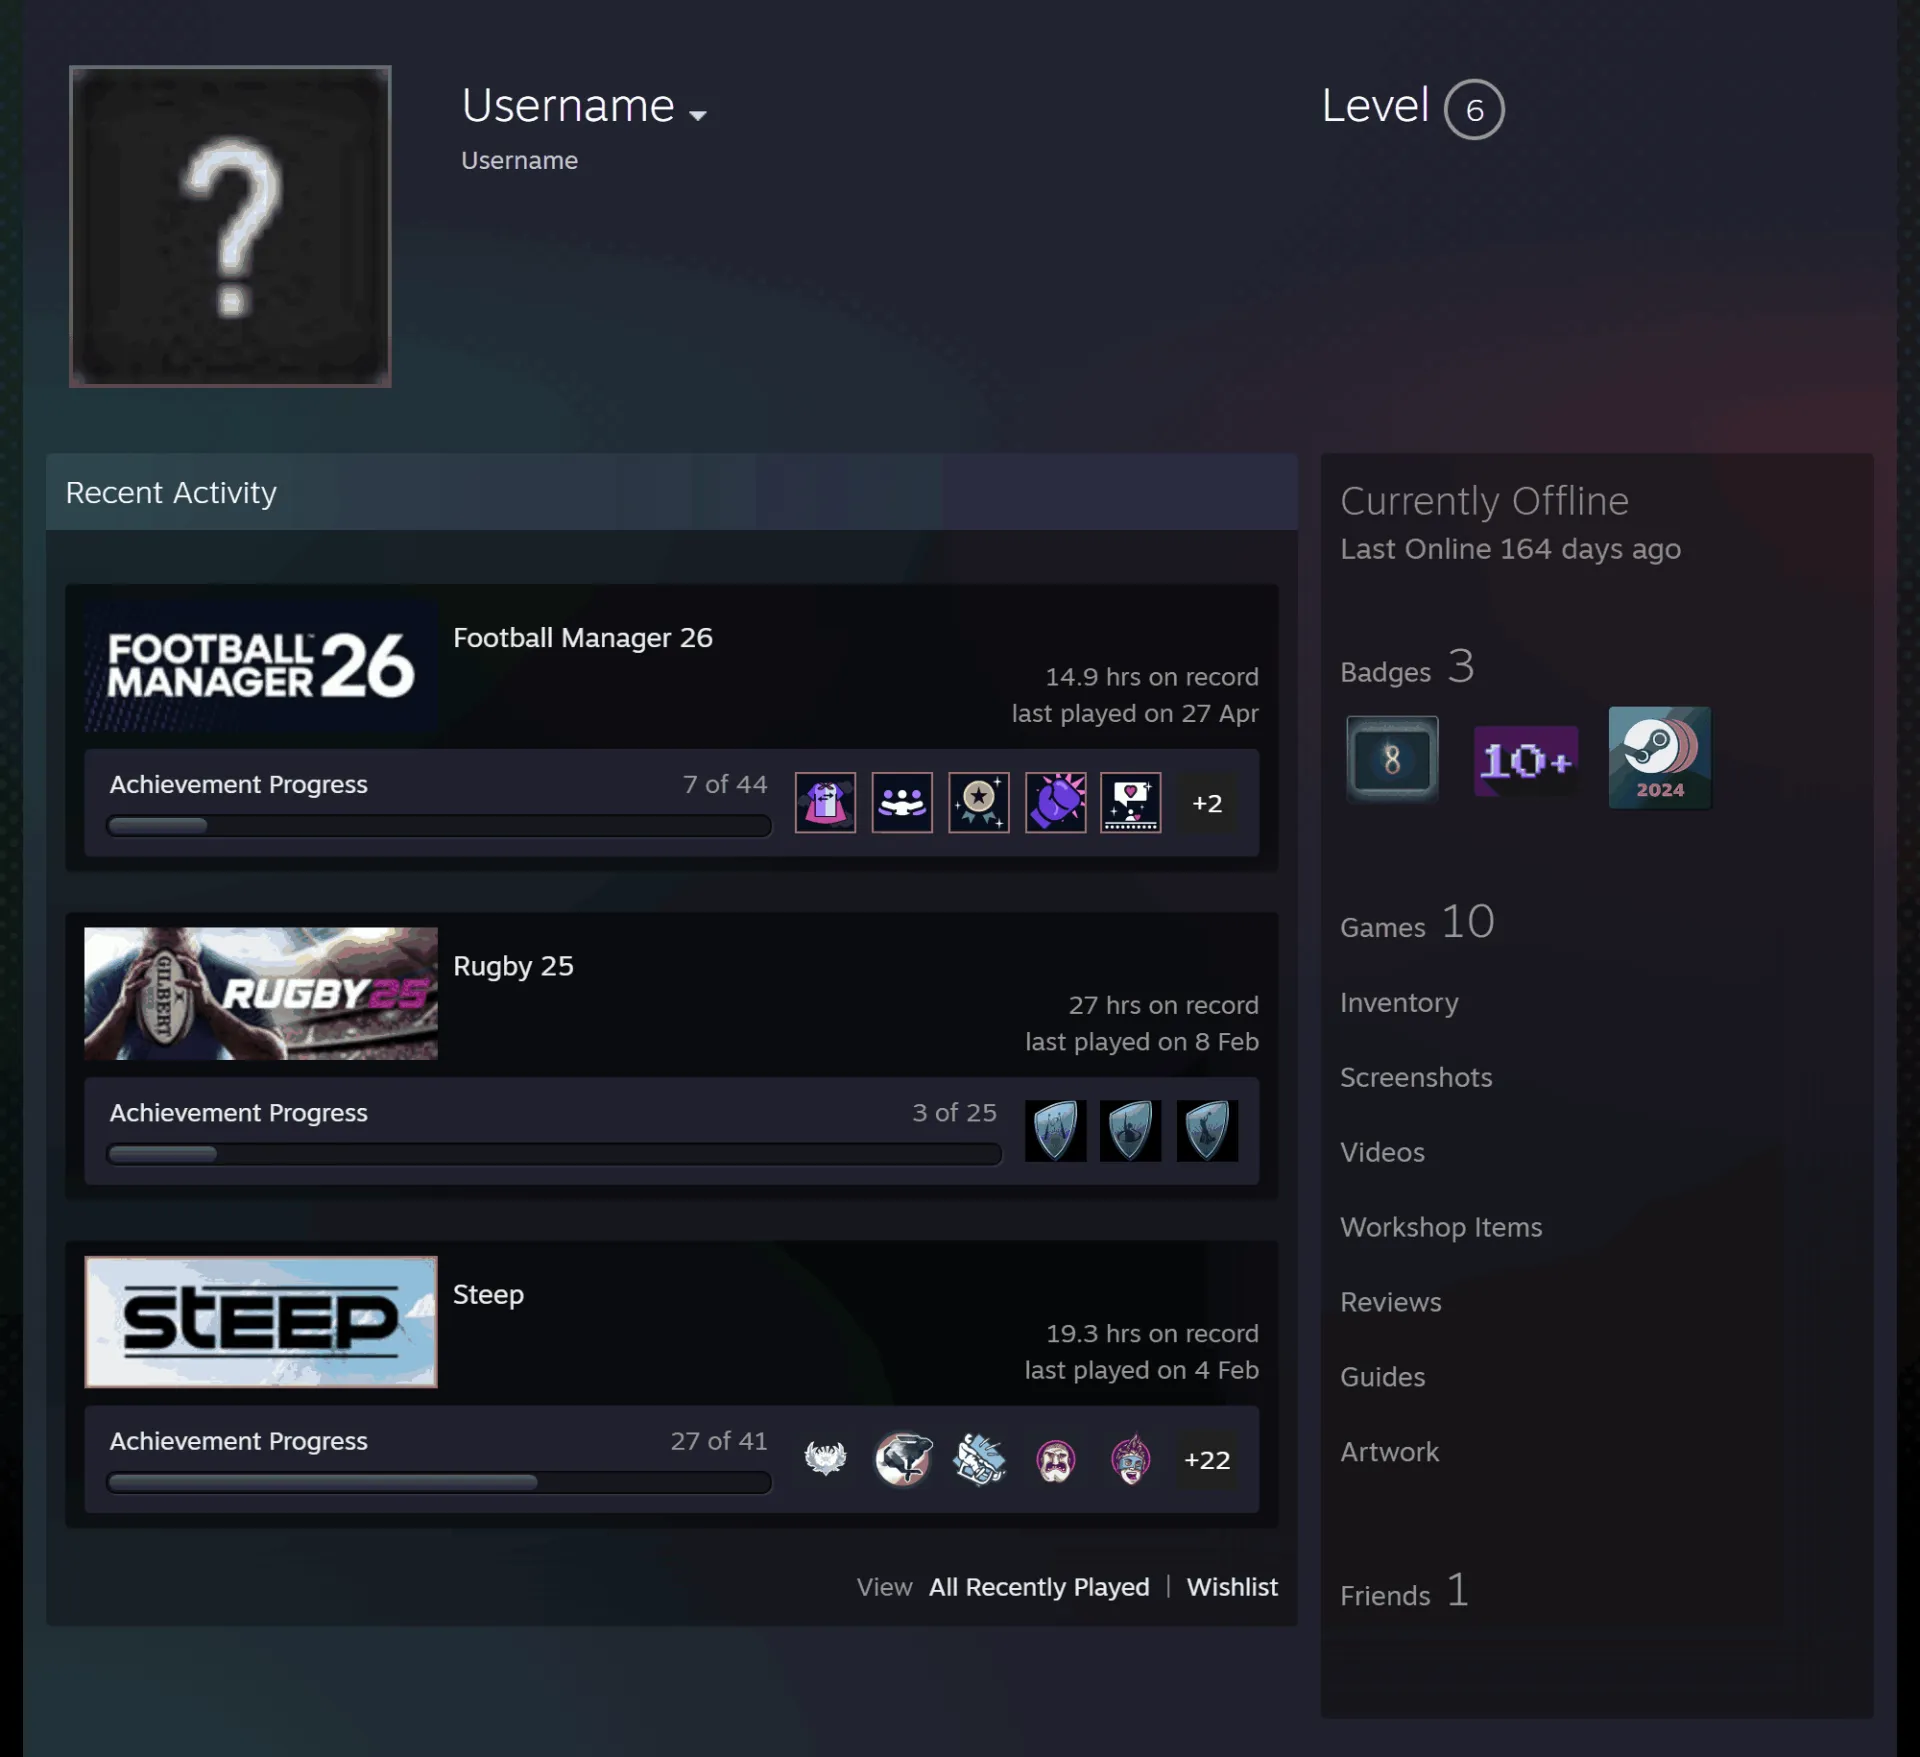Viewport: 1920px width, 1757px height.
Task: Click the three-people team achievement icon
Action: click(x=902, y=802)
